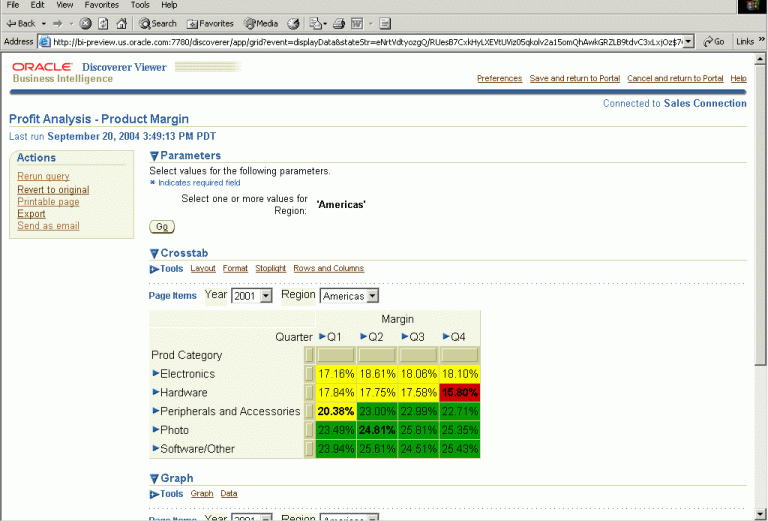Click the Forward arrow button
Screen dimensions: 768x521
tap(58, 24)
